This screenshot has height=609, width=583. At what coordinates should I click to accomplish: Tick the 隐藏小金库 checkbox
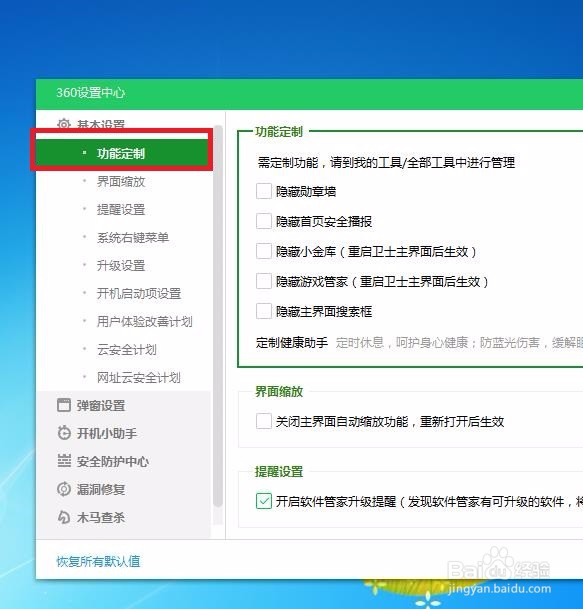[x=264, y=251]
